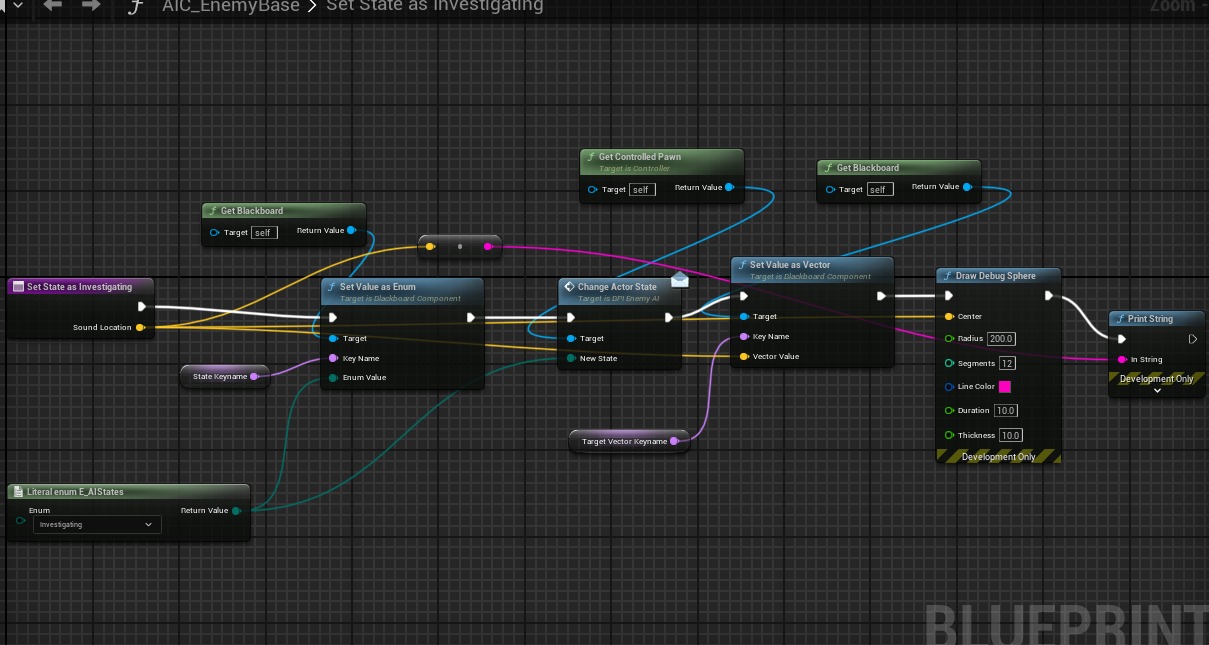Click the State Keyname output pin

tap(254, 377)
